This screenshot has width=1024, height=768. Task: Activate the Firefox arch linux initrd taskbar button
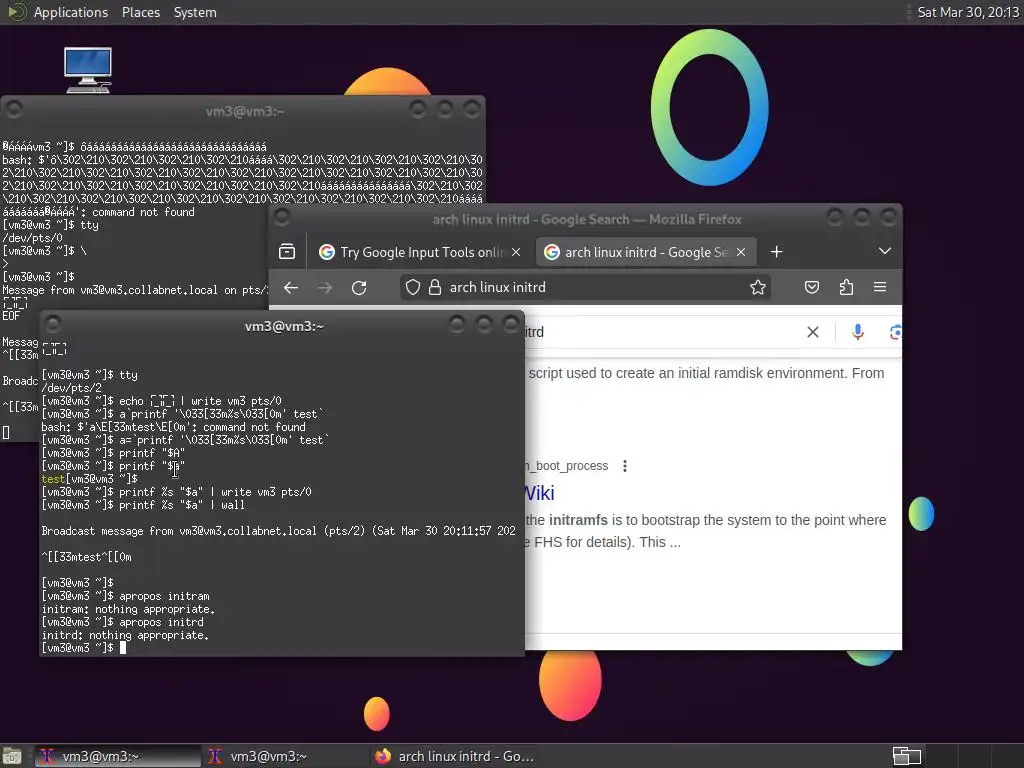(455, 756)
